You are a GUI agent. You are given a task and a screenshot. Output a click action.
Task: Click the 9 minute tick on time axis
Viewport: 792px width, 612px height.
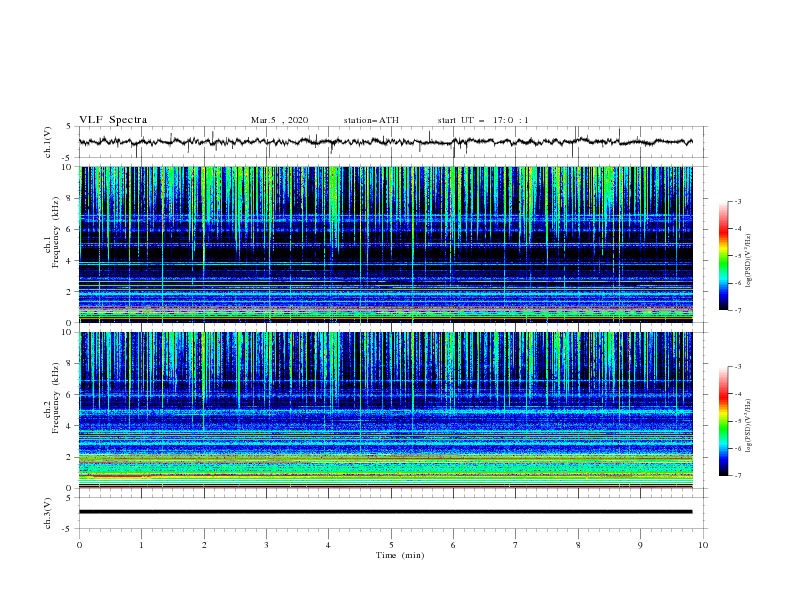(640, 545)
